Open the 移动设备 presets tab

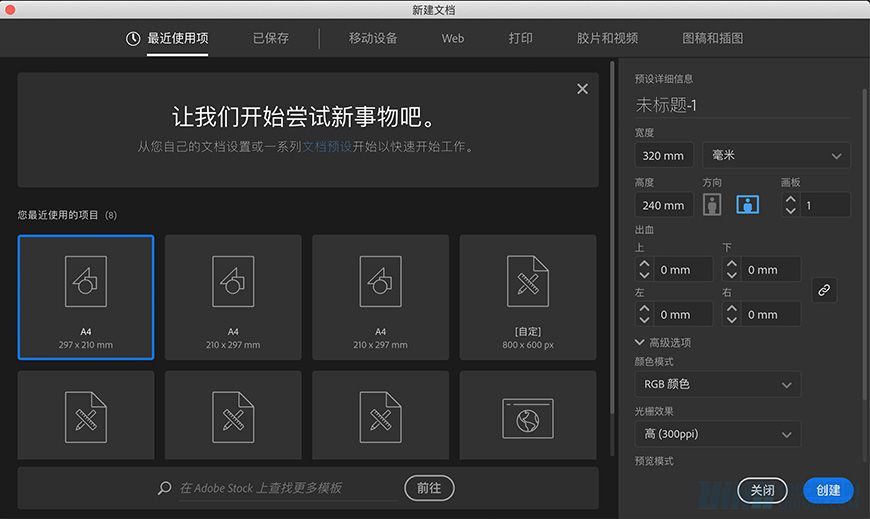pos(373,38)
